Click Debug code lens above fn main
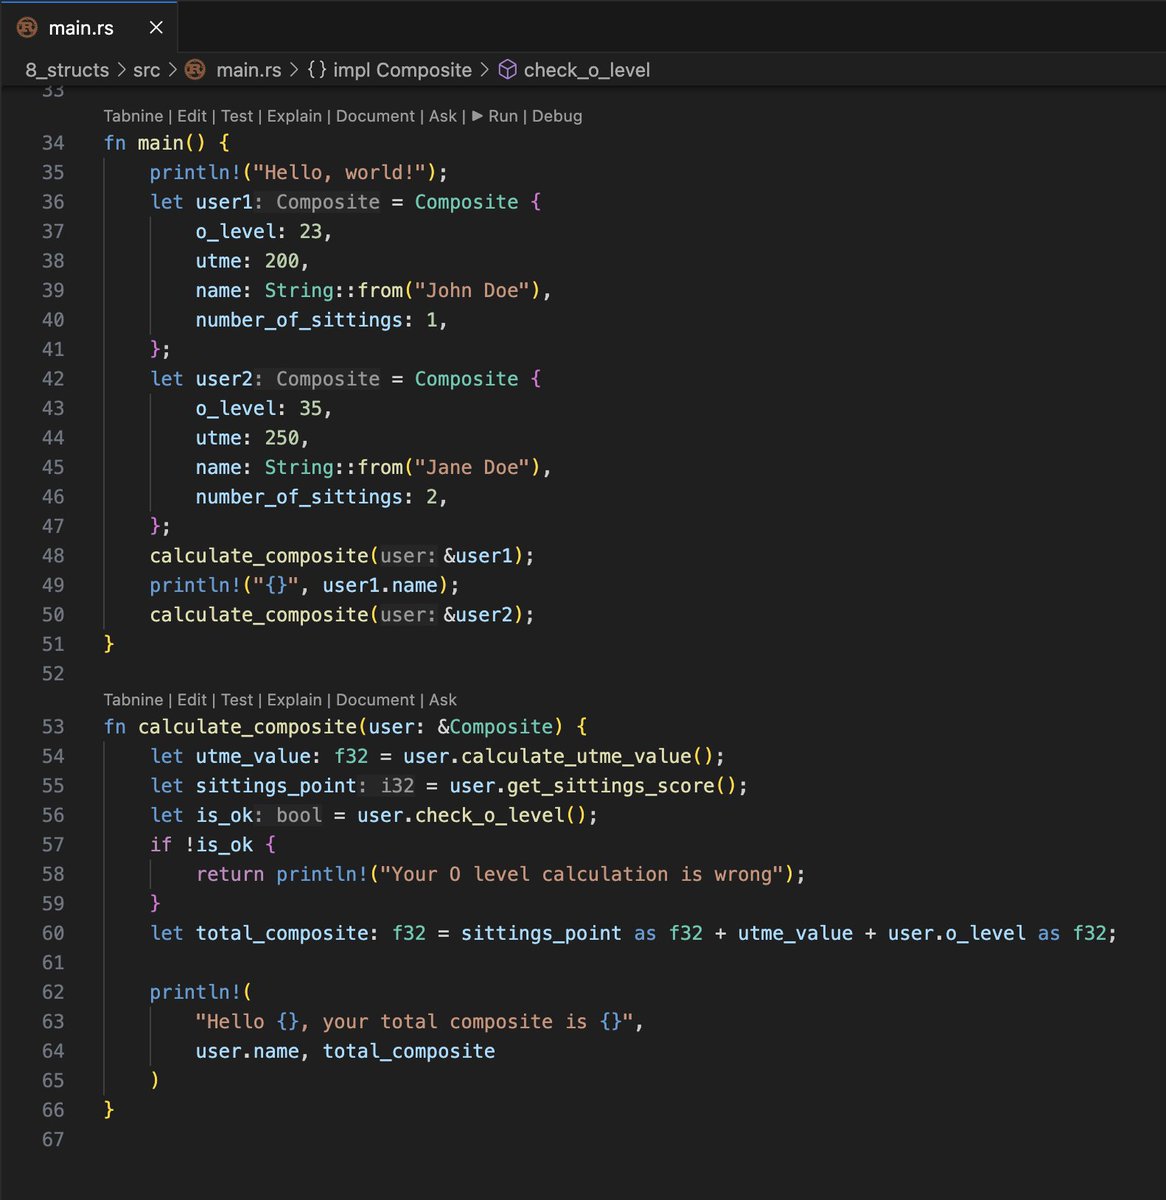This screenshot has width=1166, height=1200. point(557,116)
